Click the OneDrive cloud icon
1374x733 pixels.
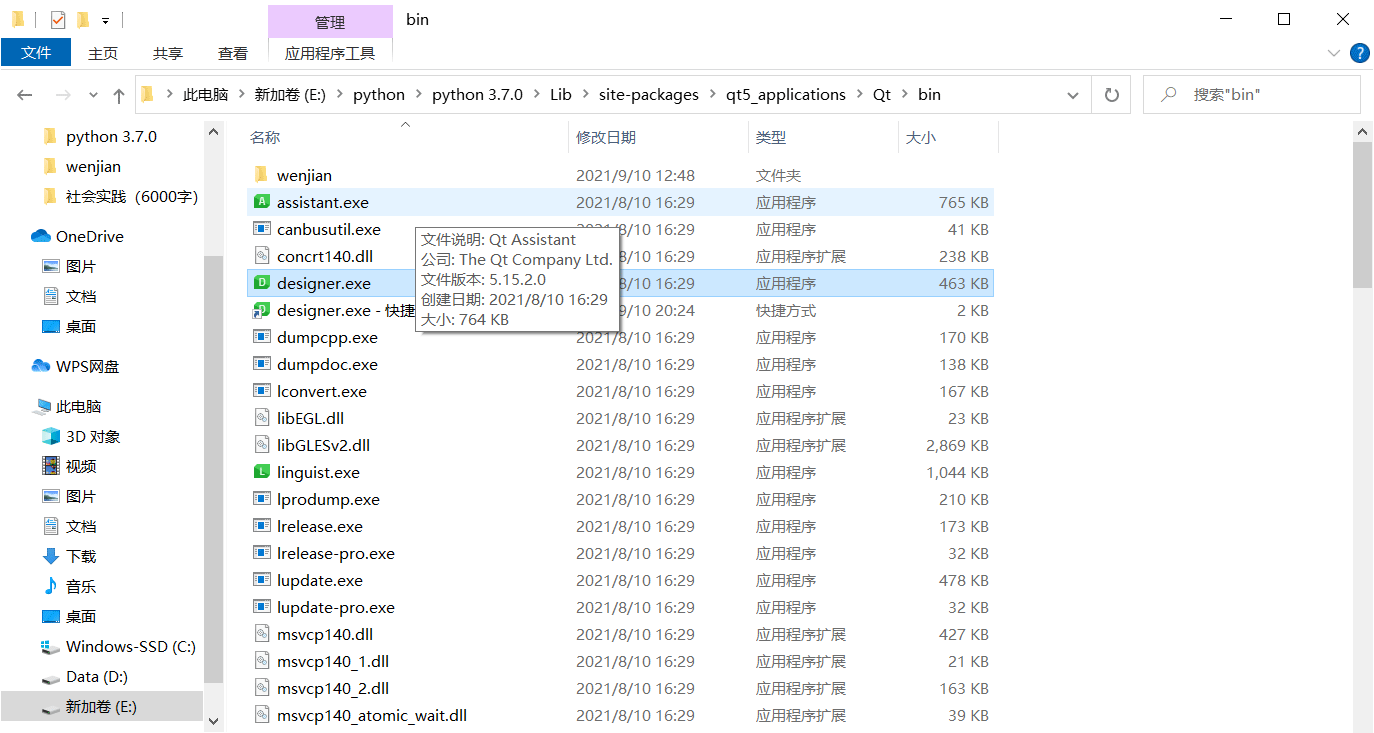pos(41,236)
